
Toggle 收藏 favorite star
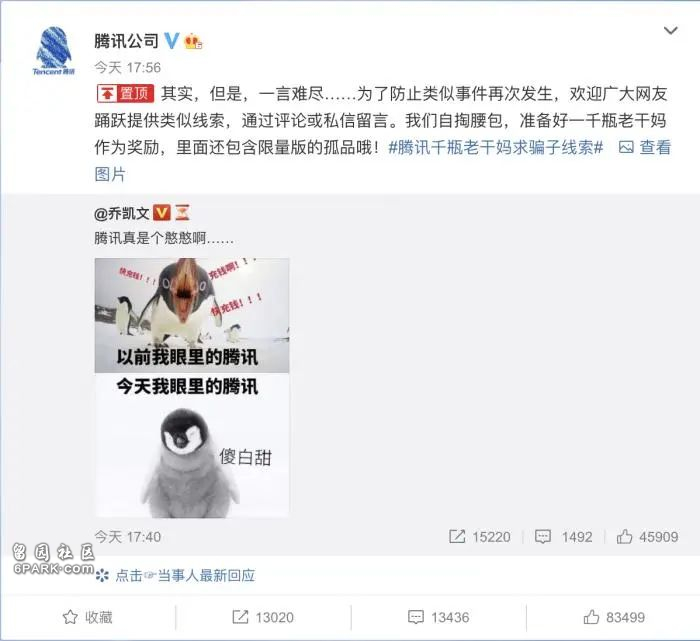(x=88, y=617)
